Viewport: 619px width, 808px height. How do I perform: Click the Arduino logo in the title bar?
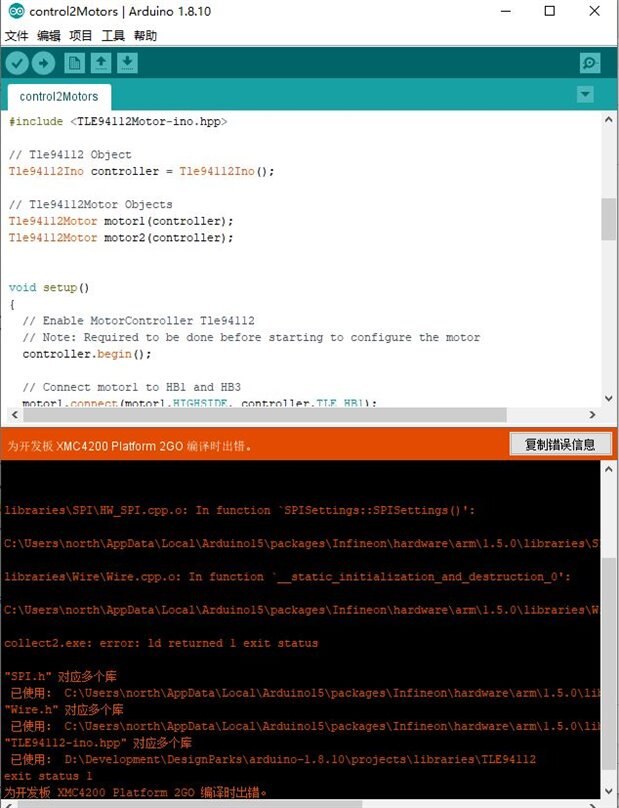point(16,11)
